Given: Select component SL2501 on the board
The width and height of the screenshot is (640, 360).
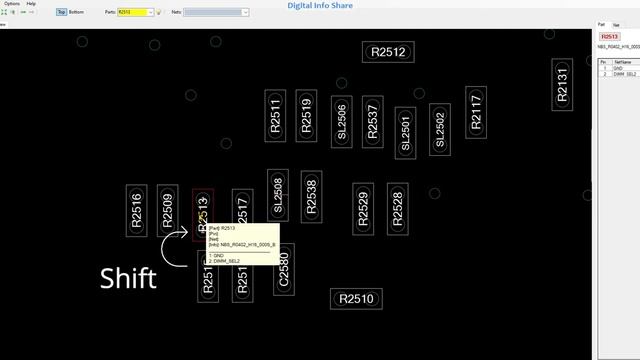Looking at the screenshot, I should (405, 133).
